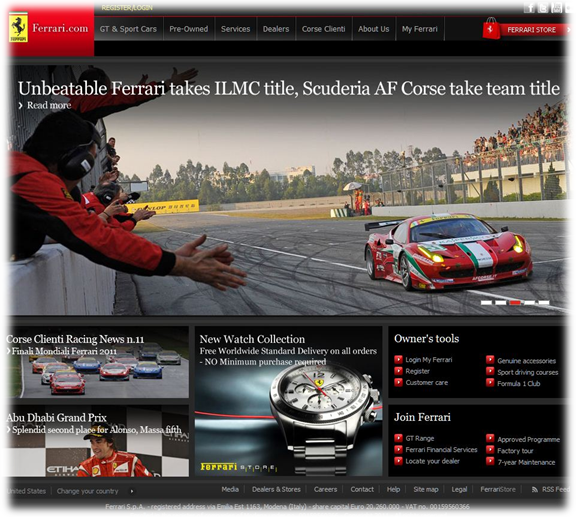Open the About Us menu
The width and height of the screenshot is (576, 517).
click(374, 29)
